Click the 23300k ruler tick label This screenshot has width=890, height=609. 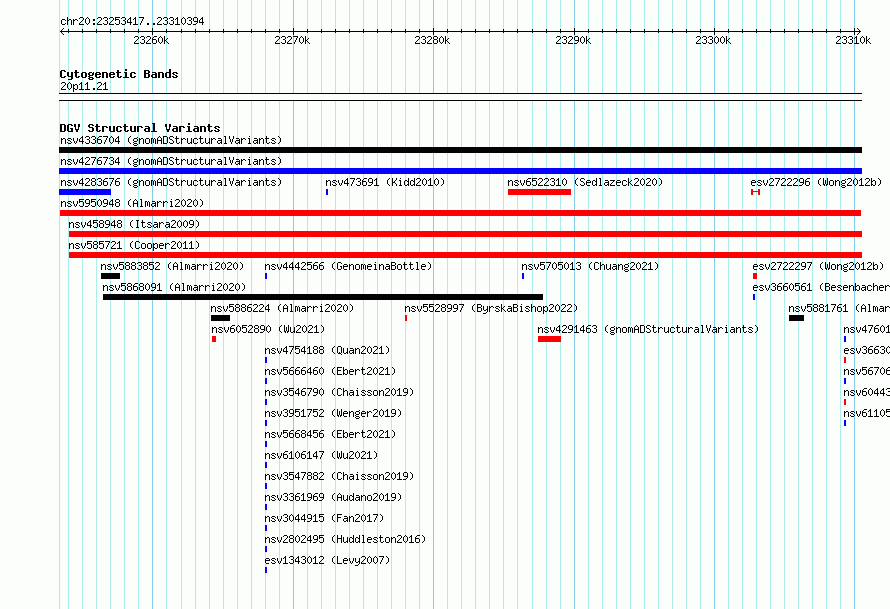coord(713,40)
